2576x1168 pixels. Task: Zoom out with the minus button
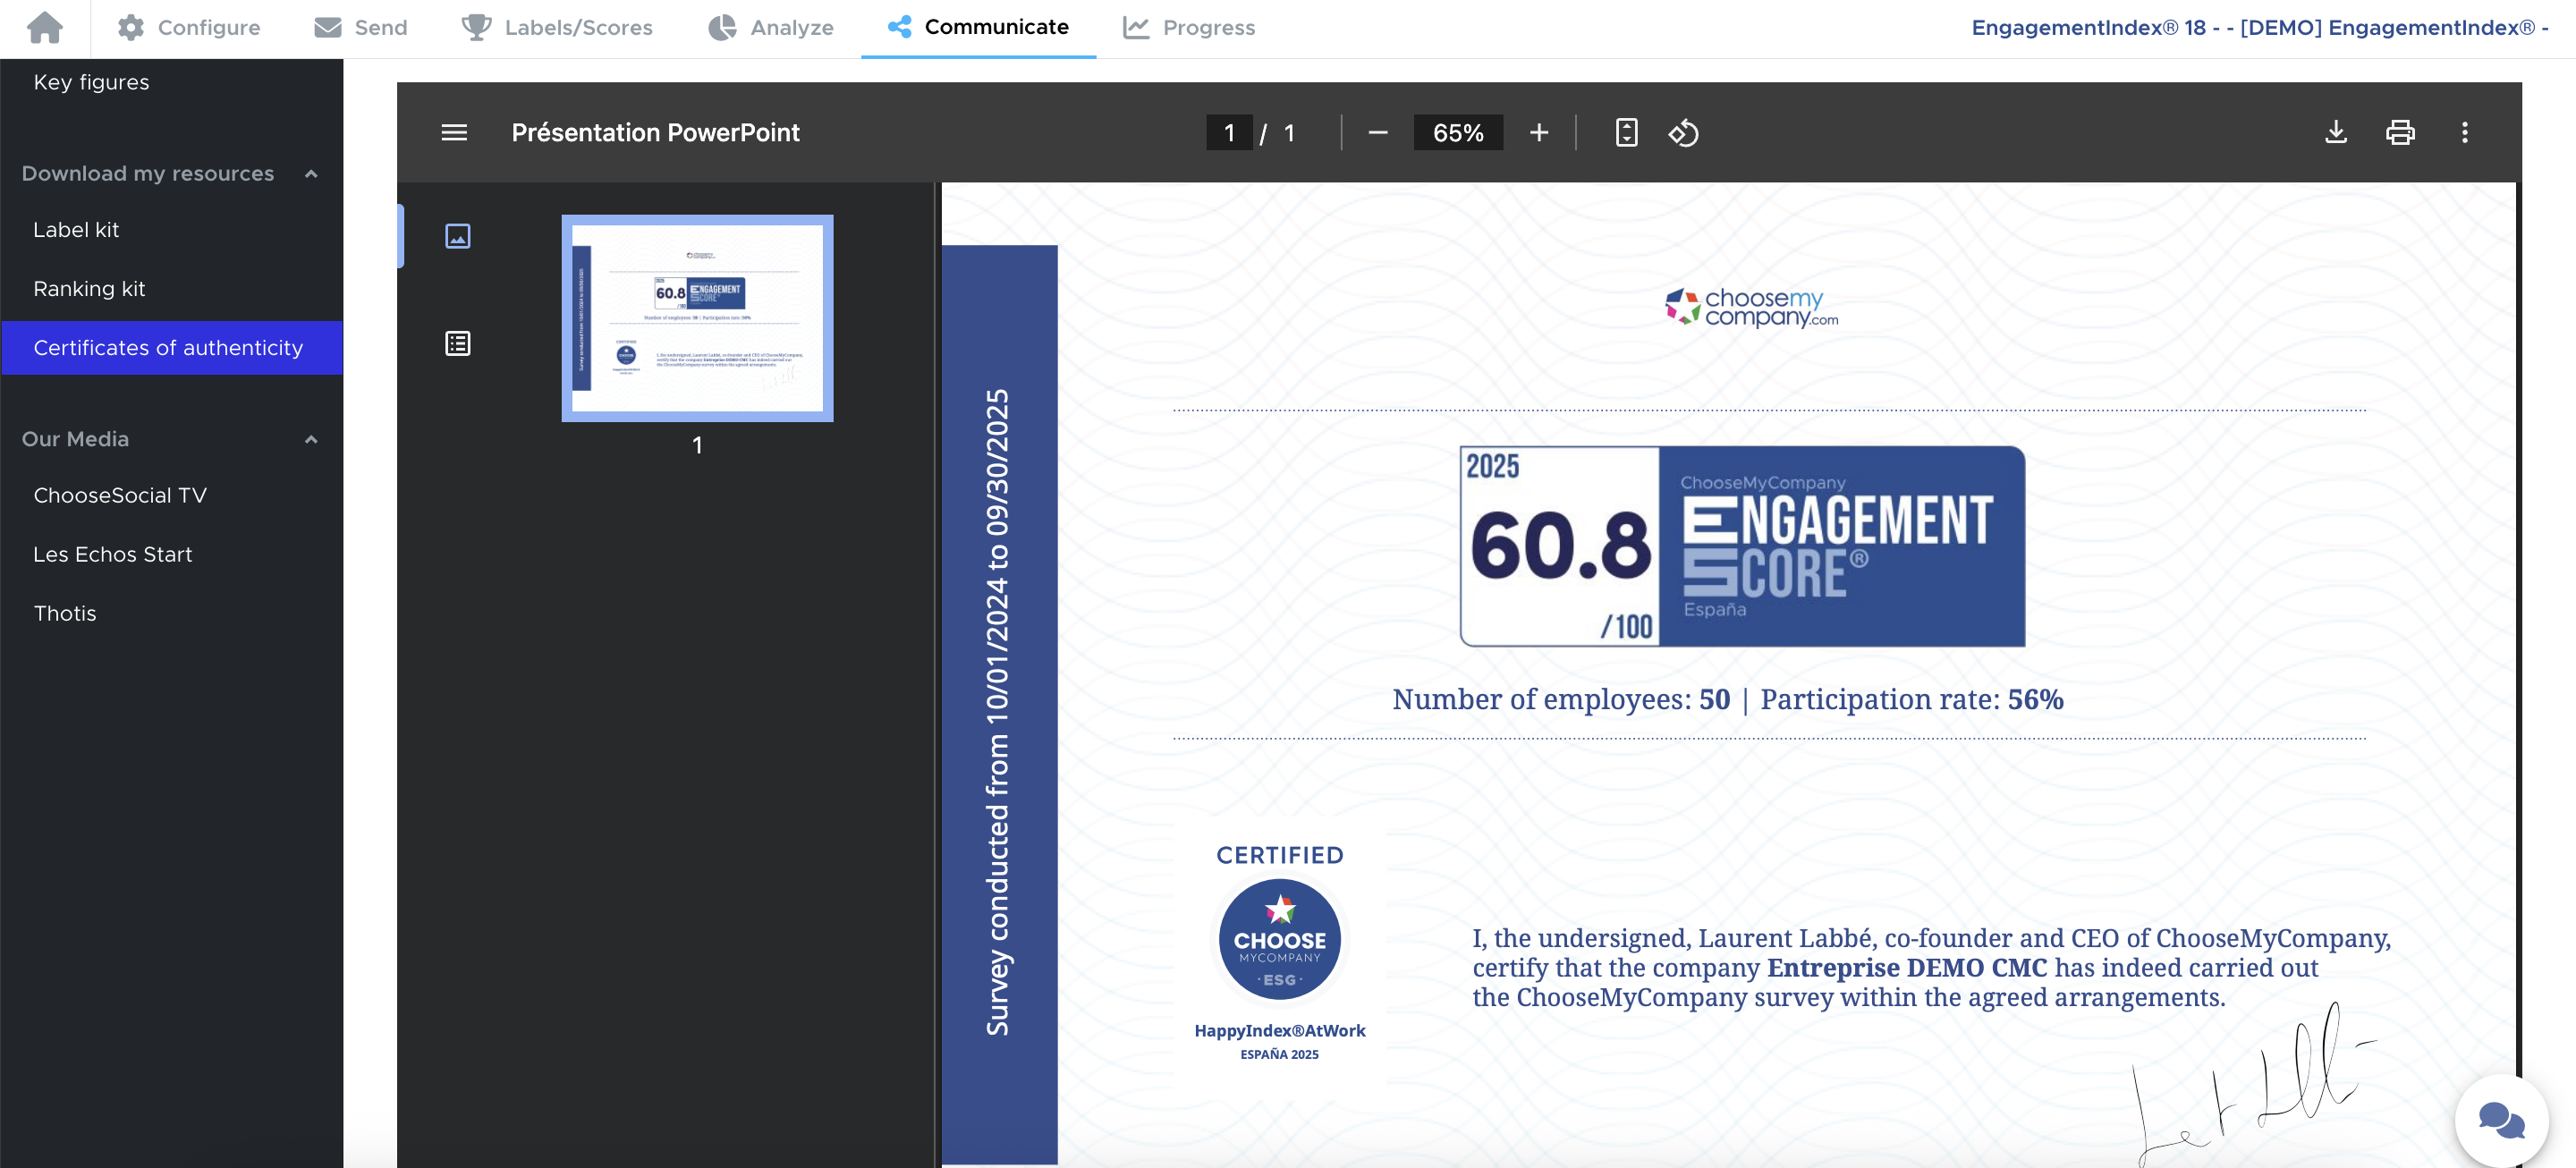click(1377, 132)
